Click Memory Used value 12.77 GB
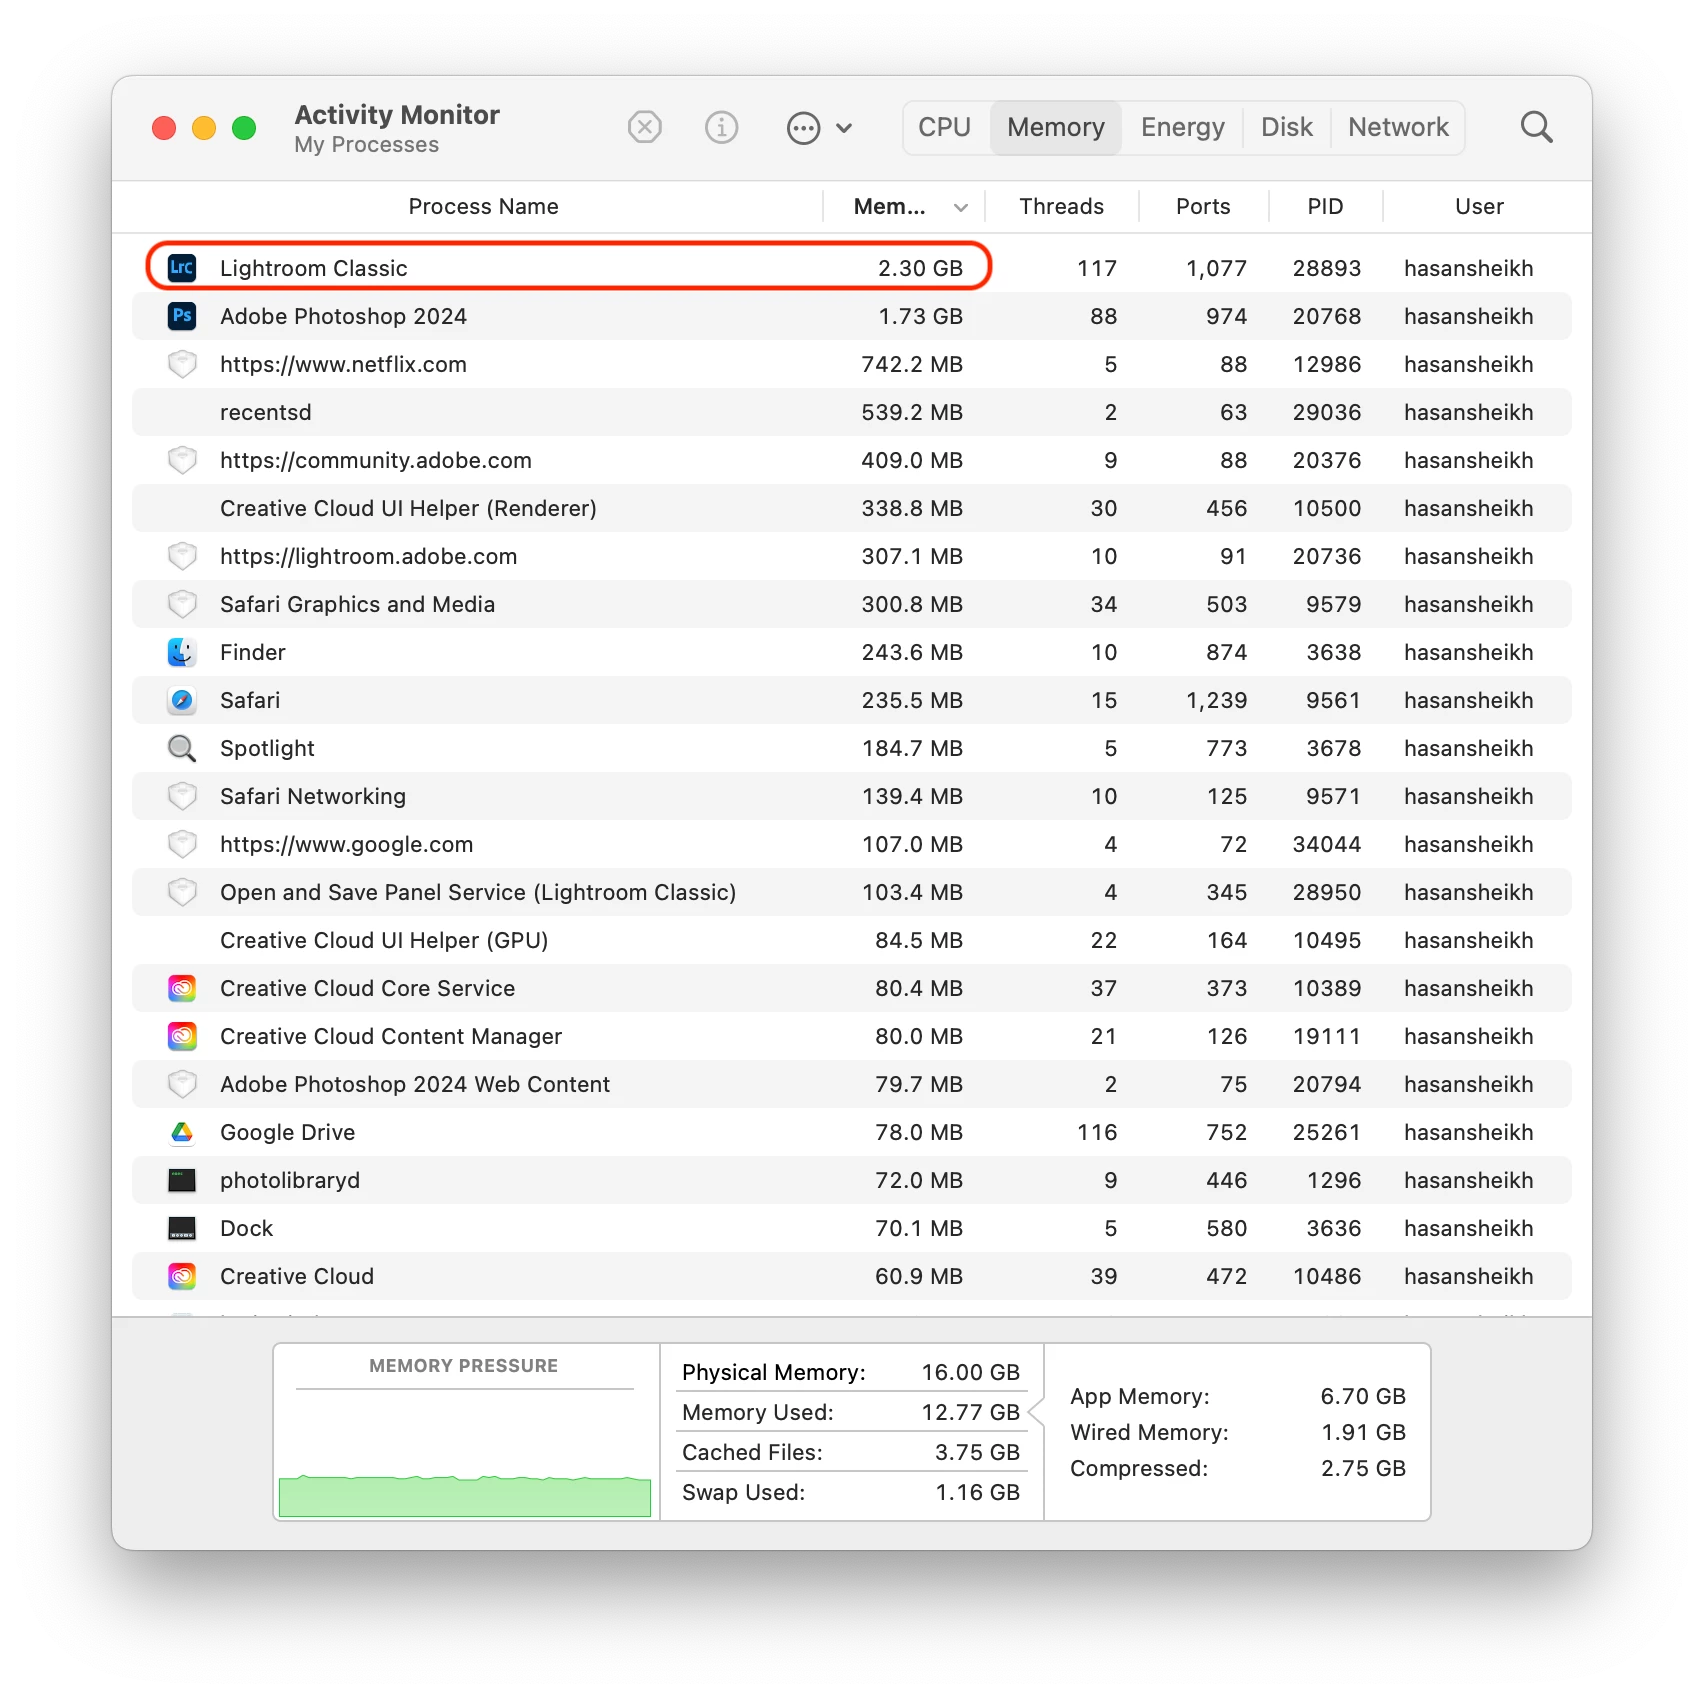The width and height of the screenshot is (1704, 1698). 970,1412
